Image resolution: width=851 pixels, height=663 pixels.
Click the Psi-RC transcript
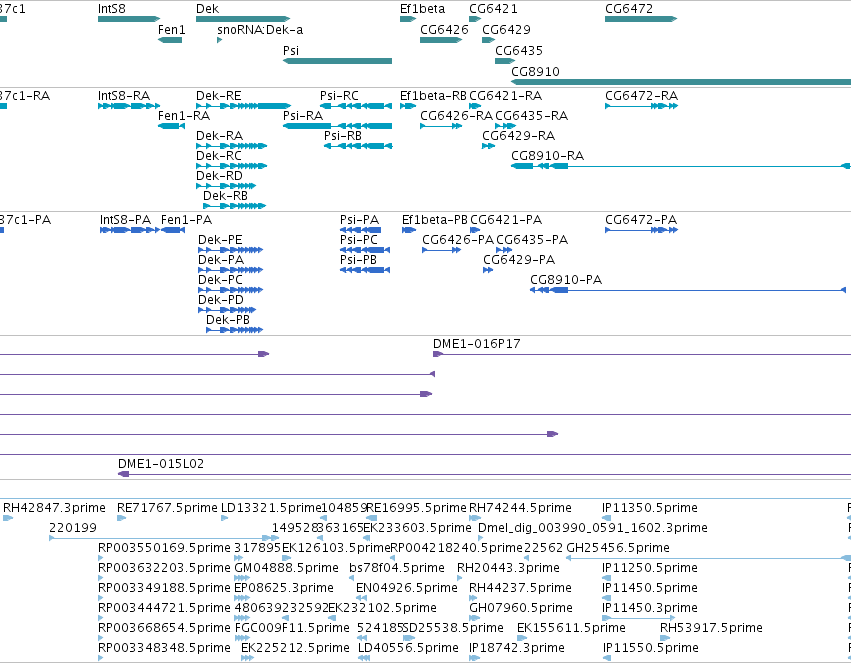356,106
